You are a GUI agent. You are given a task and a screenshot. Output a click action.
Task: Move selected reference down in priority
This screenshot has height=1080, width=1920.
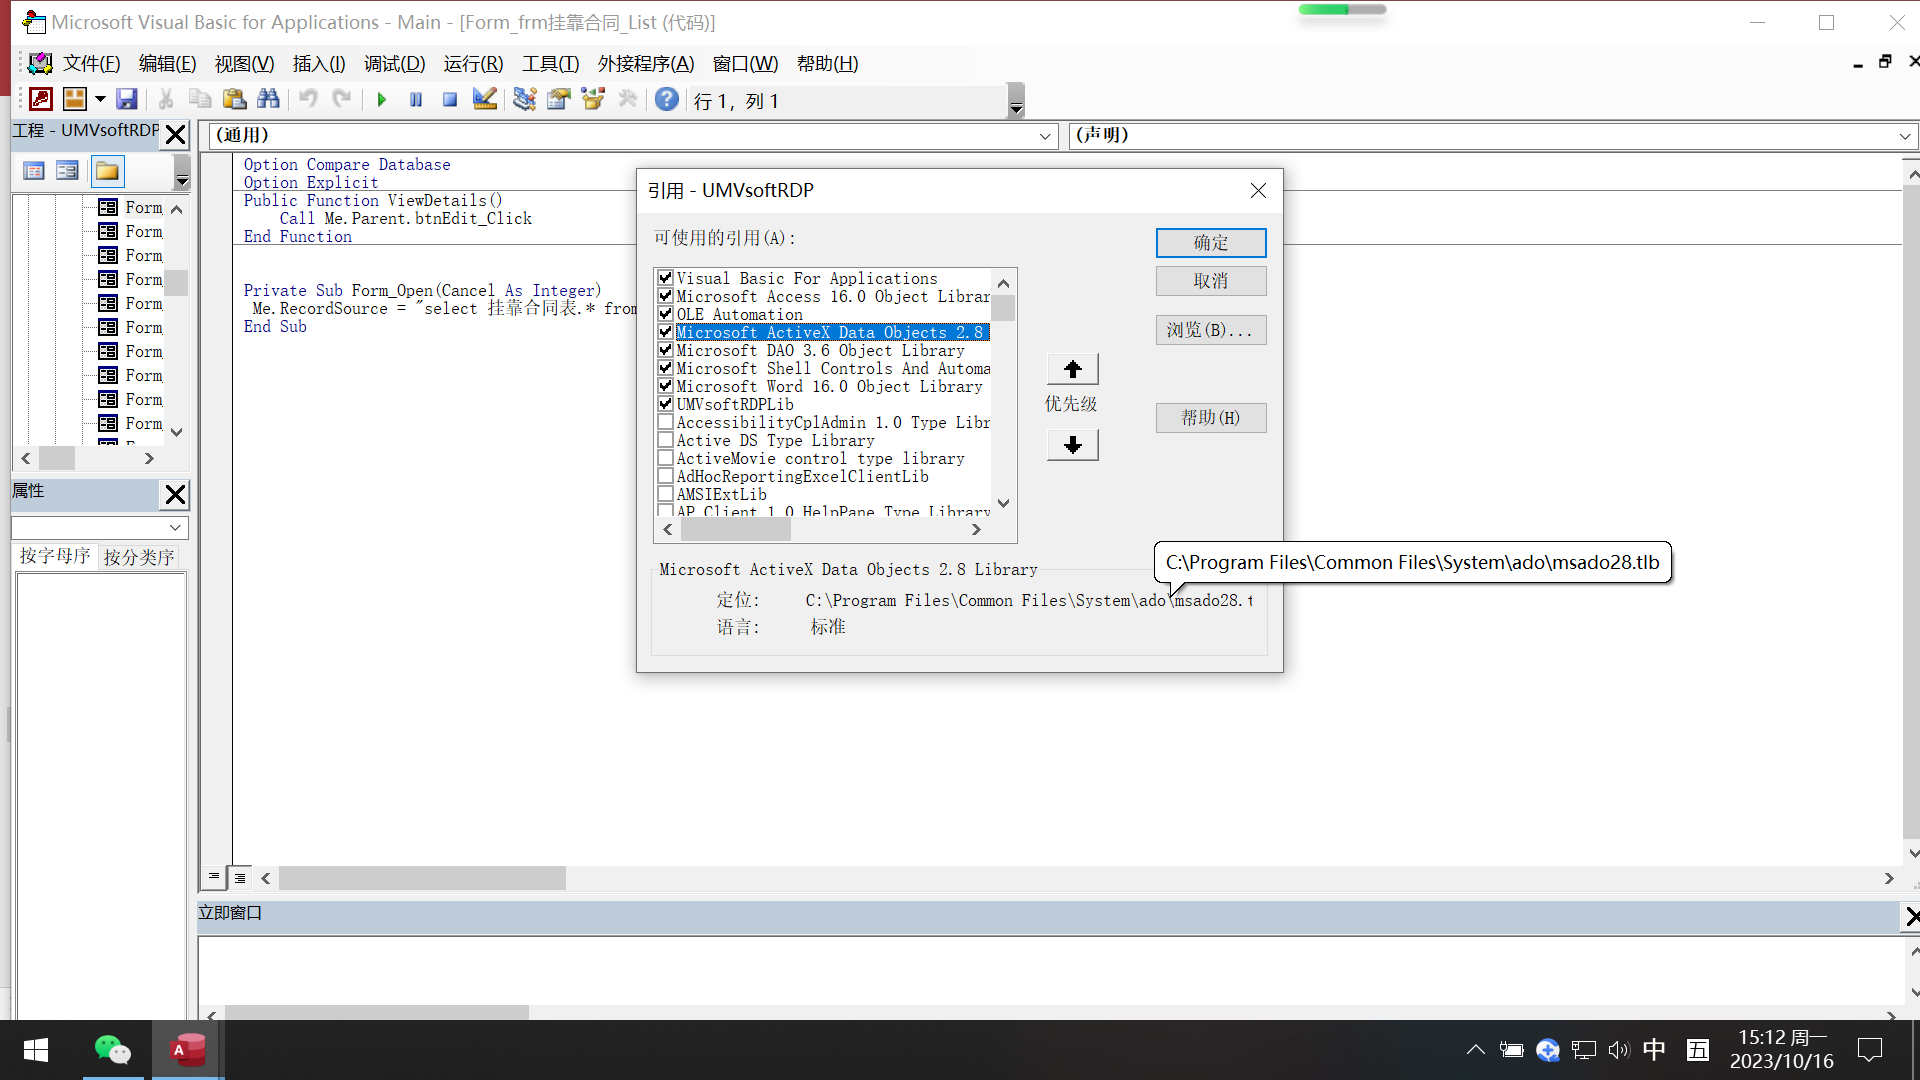click(1073, 445)
